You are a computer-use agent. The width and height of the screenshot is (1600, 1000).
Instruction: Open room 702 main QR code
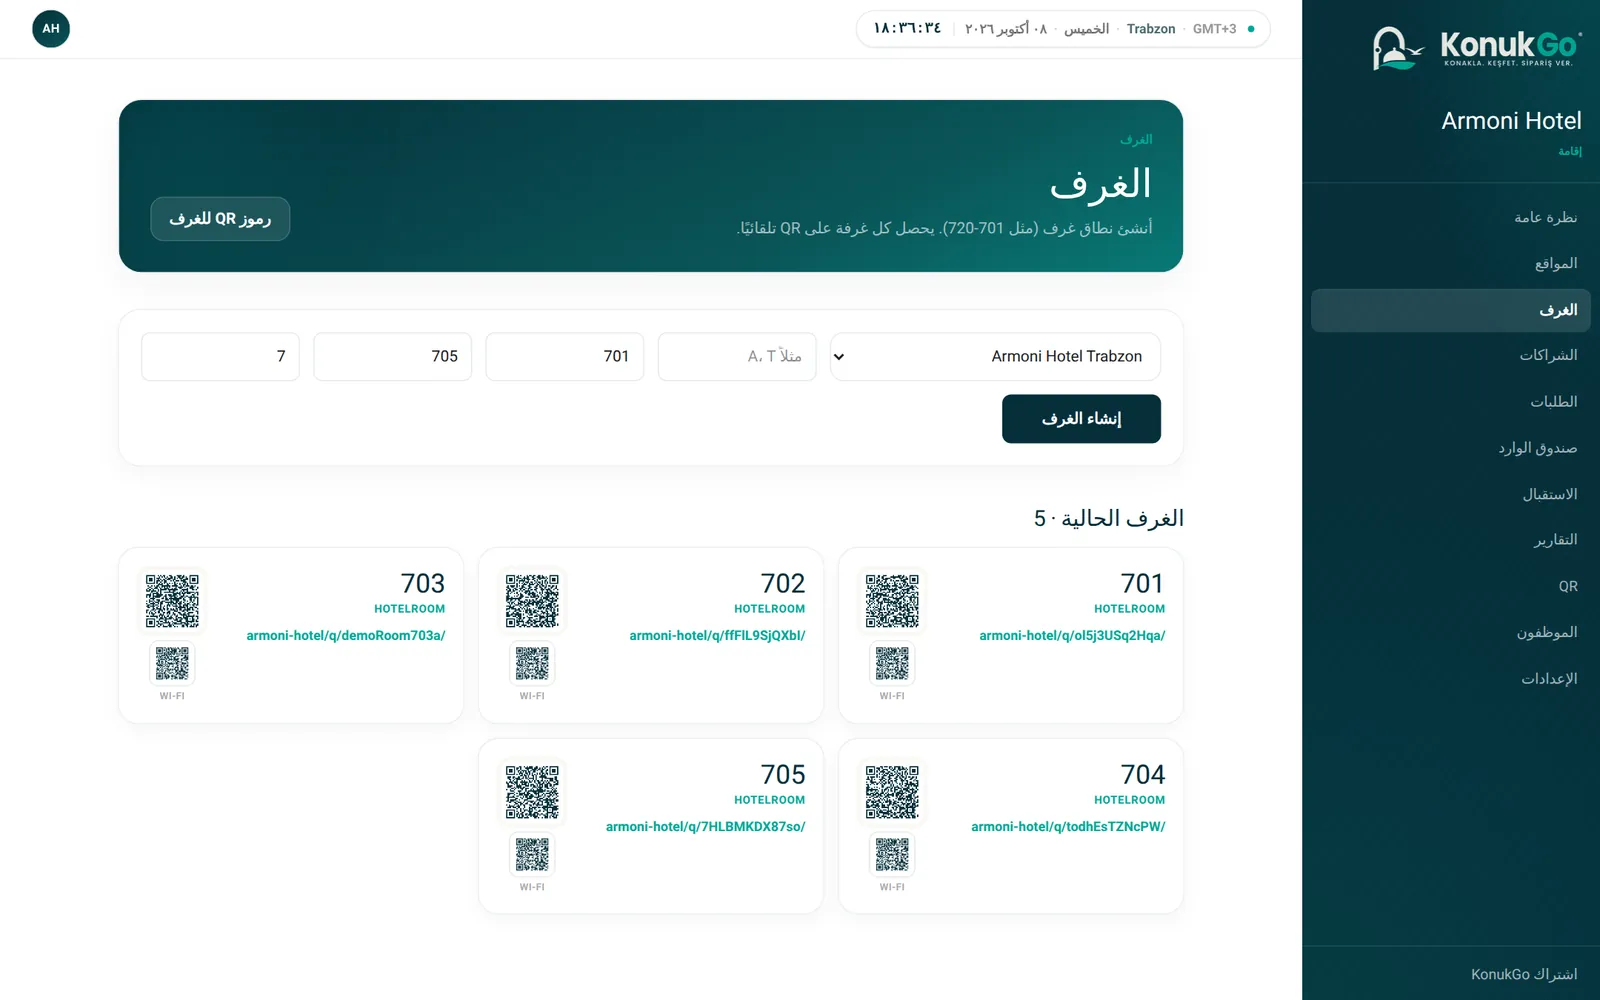[532, 601]
